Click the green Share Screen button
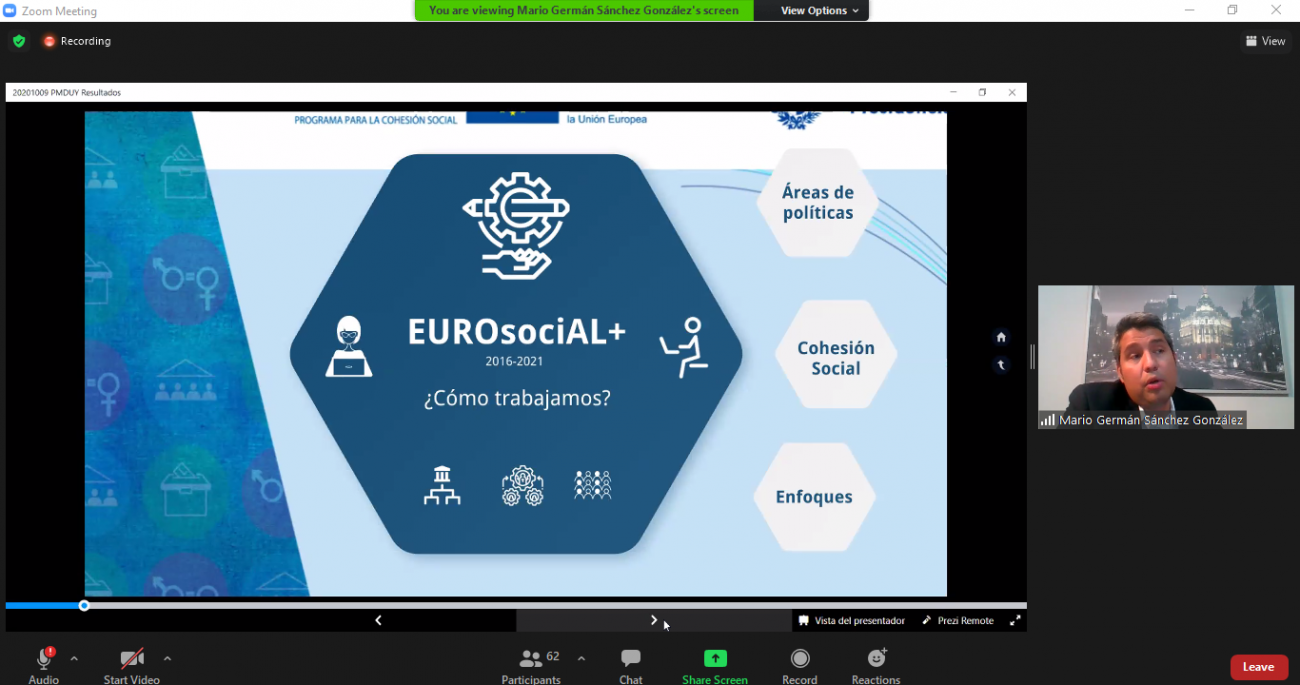 (x=715, y=665)
